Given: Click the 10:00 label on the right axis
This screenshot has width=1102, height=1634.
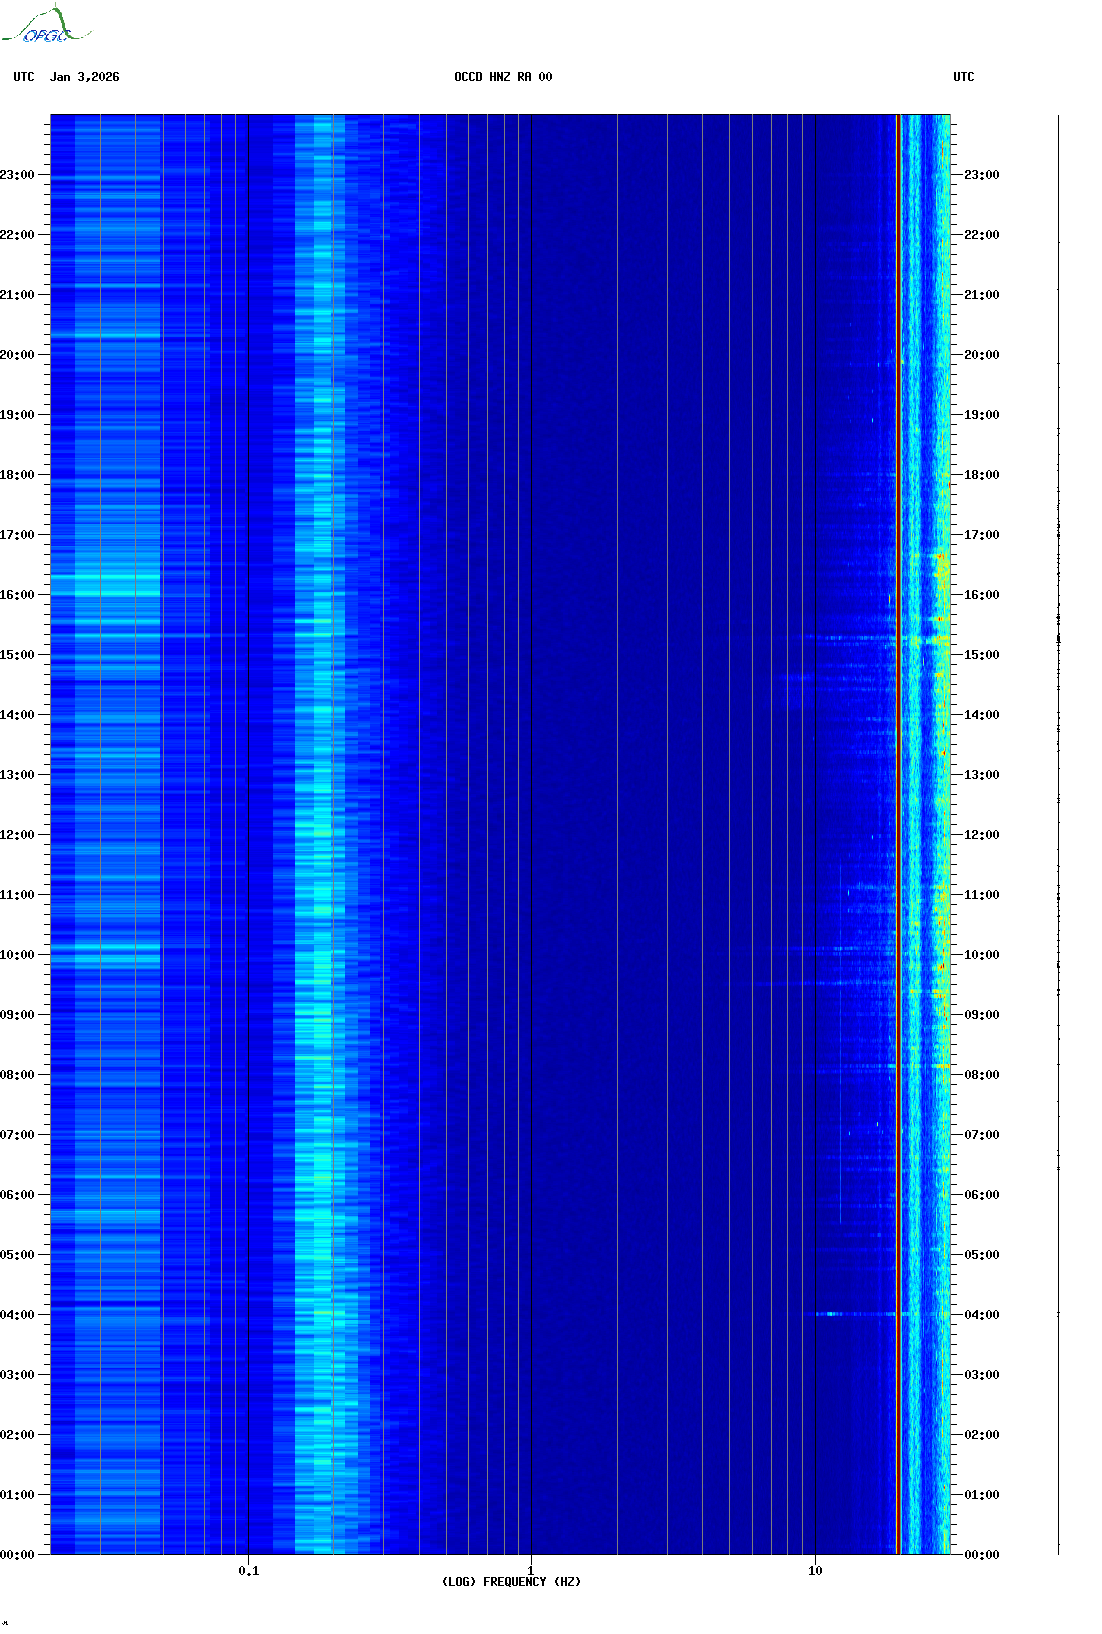Looking at the screenshot, I should tap(982, 955).
